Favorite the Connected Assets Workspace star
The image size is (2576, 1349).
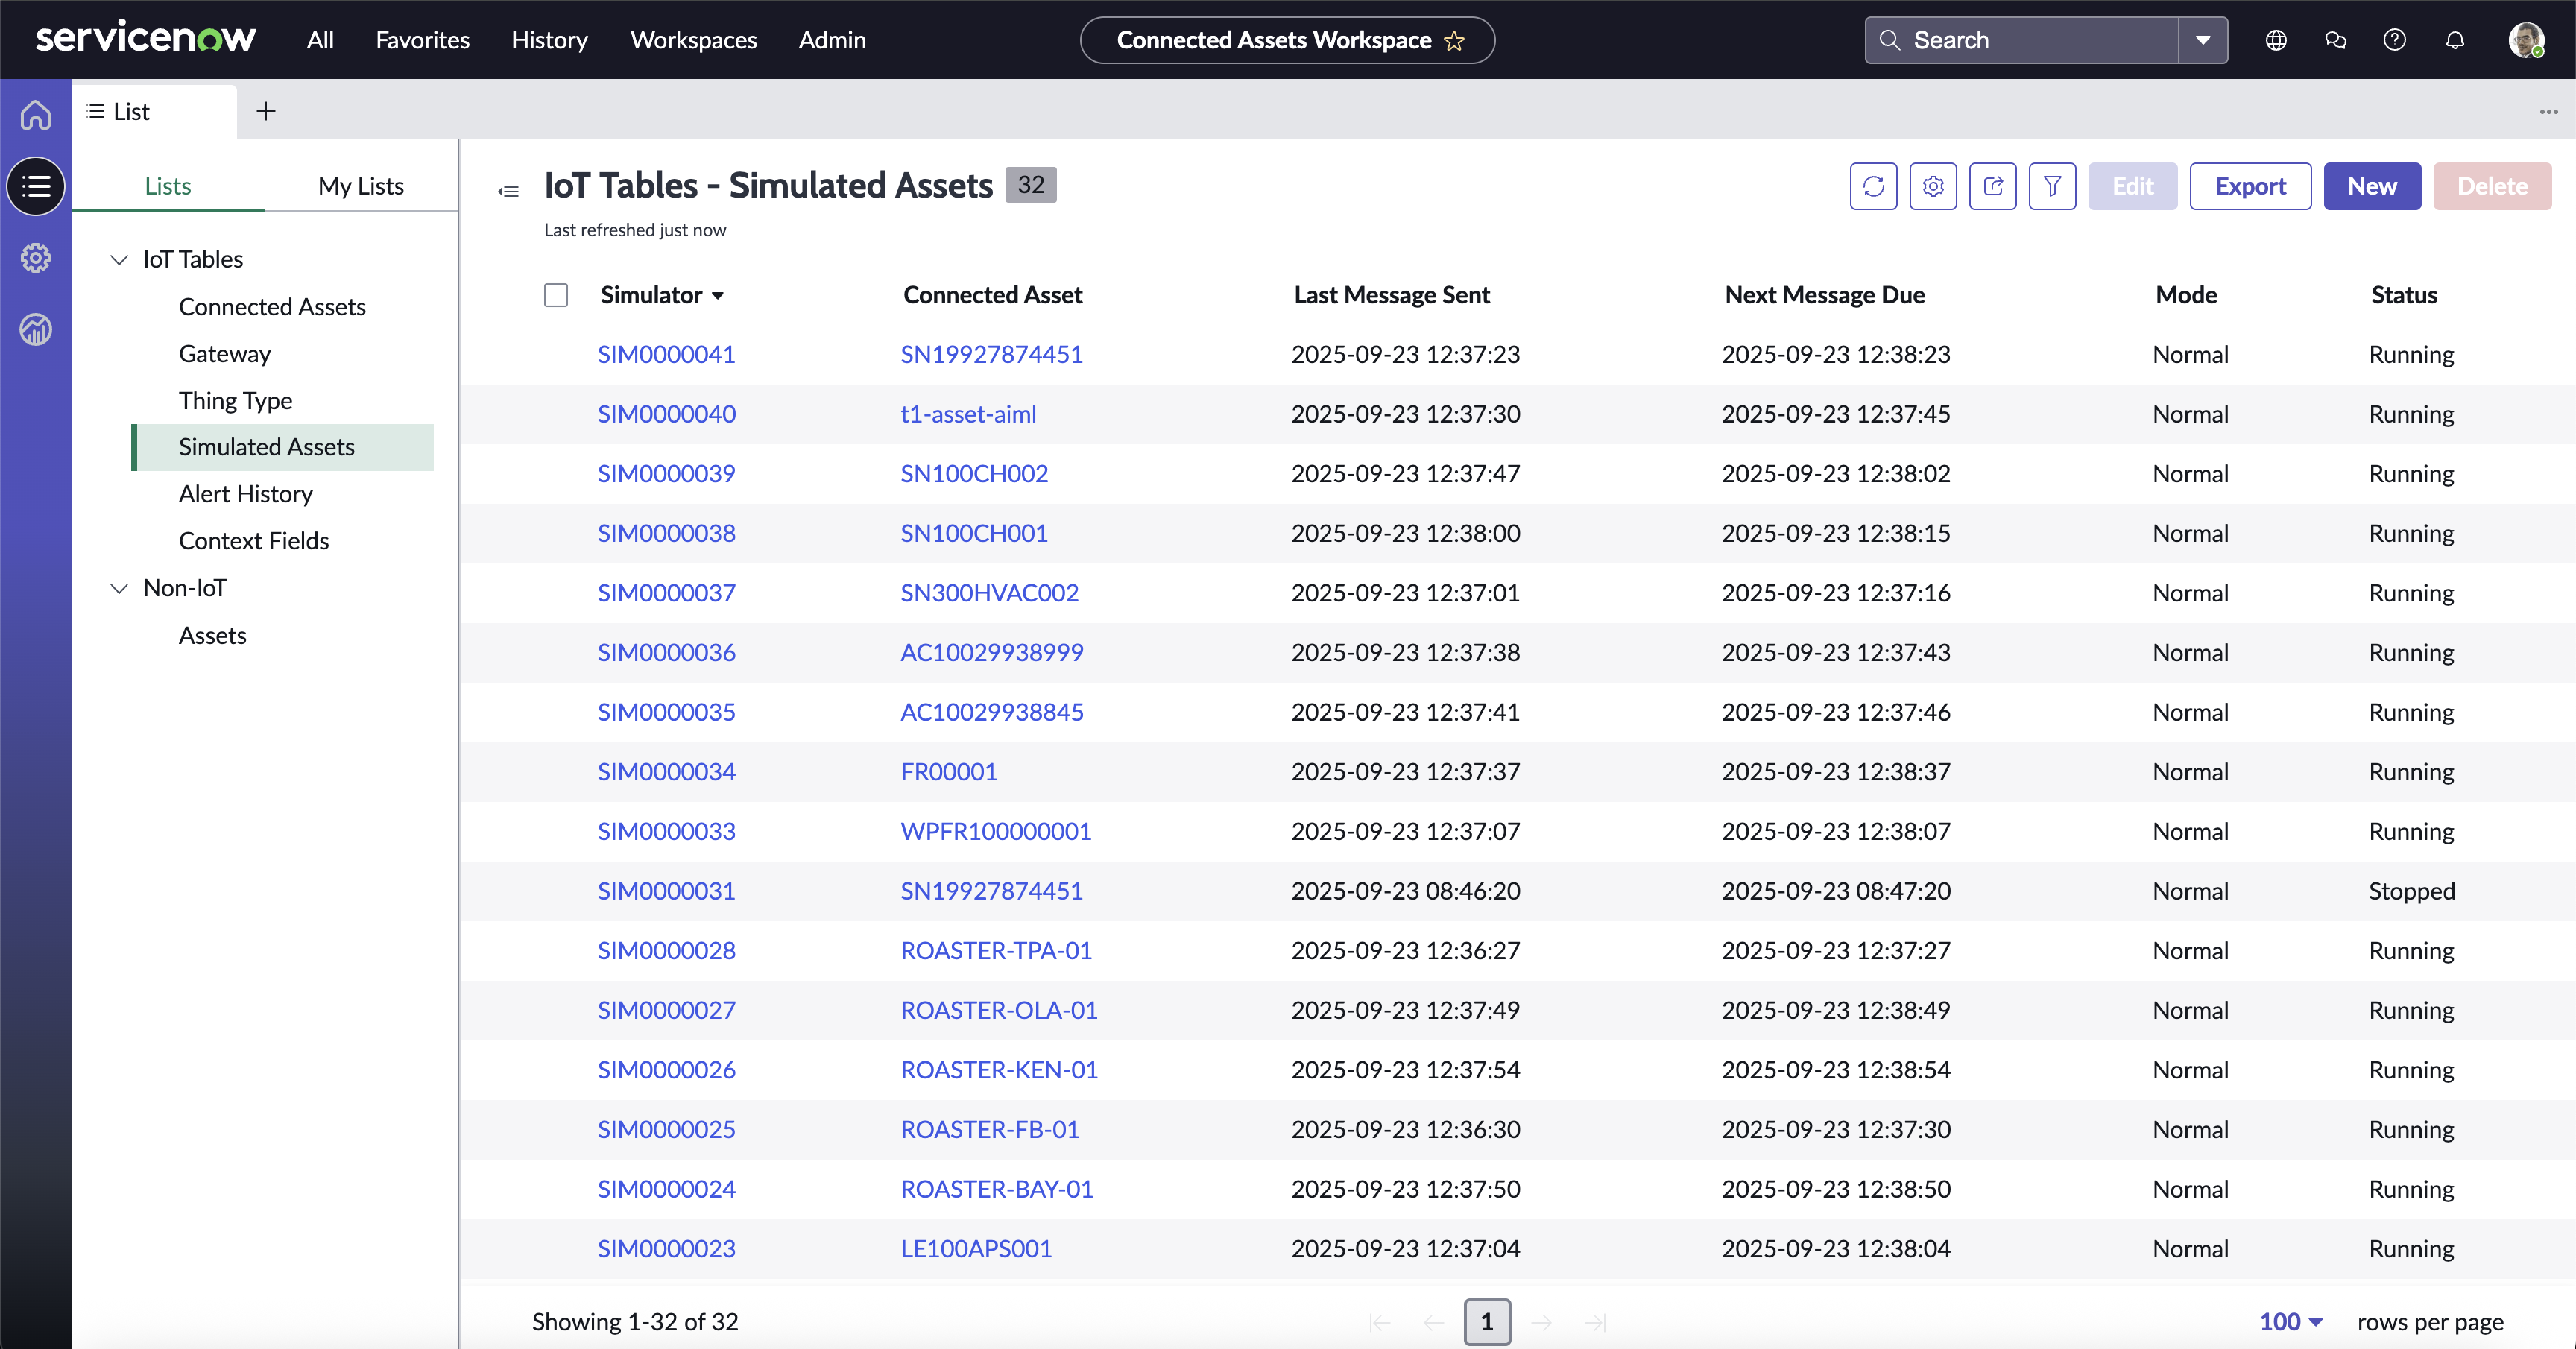(x=1455, y=41)
